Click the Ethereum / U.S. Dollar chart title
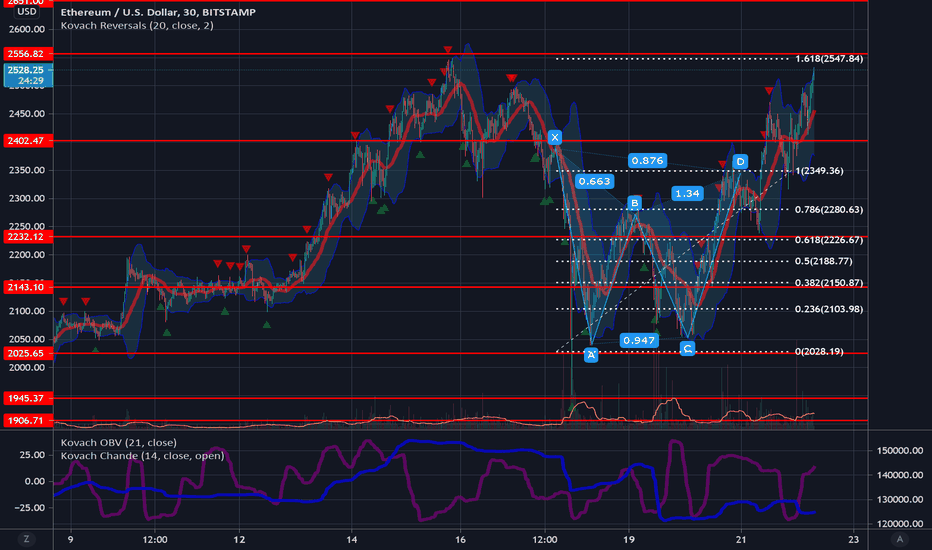The height and width of the screenshot is (550, 932). (158, 12)
